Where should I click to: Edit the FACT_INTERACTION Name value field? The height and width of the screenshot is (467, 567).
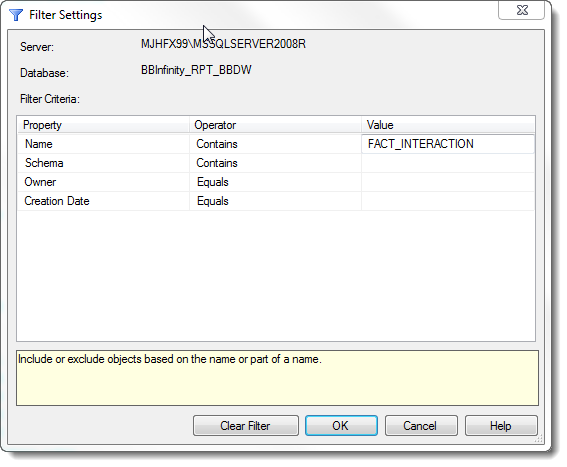click(448, 144)
